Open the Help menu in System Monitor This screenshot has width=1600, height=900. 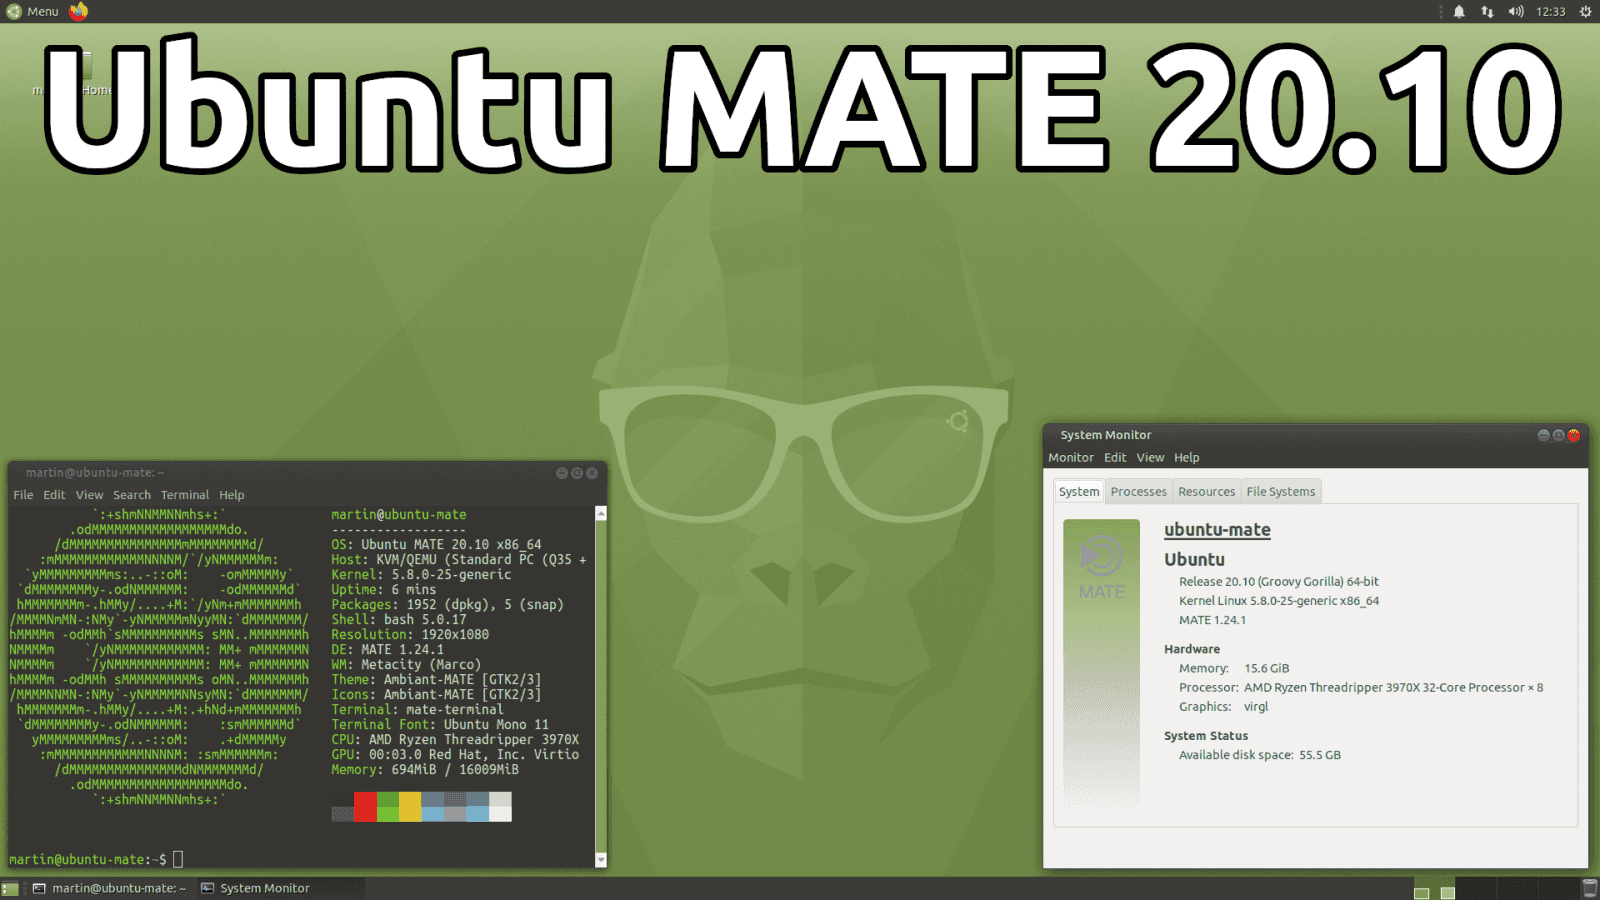click(1187, 458)
